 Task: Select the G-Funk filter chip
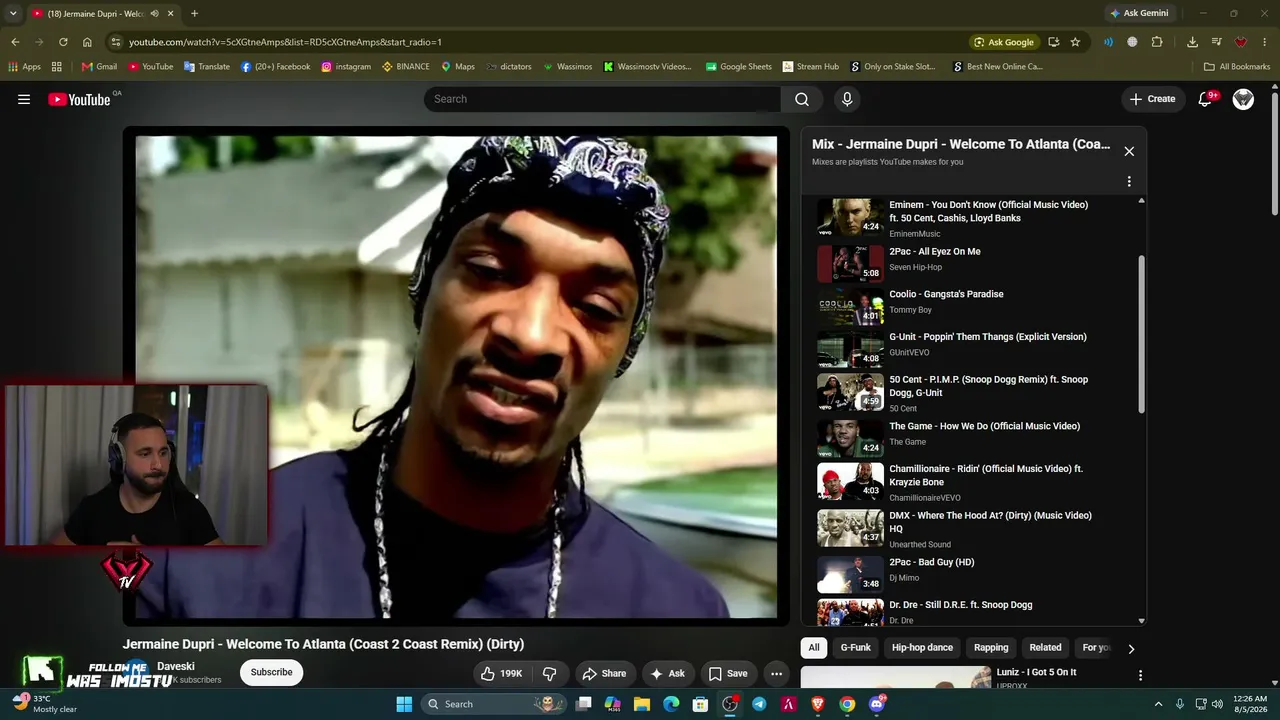[x=855, y=647]
